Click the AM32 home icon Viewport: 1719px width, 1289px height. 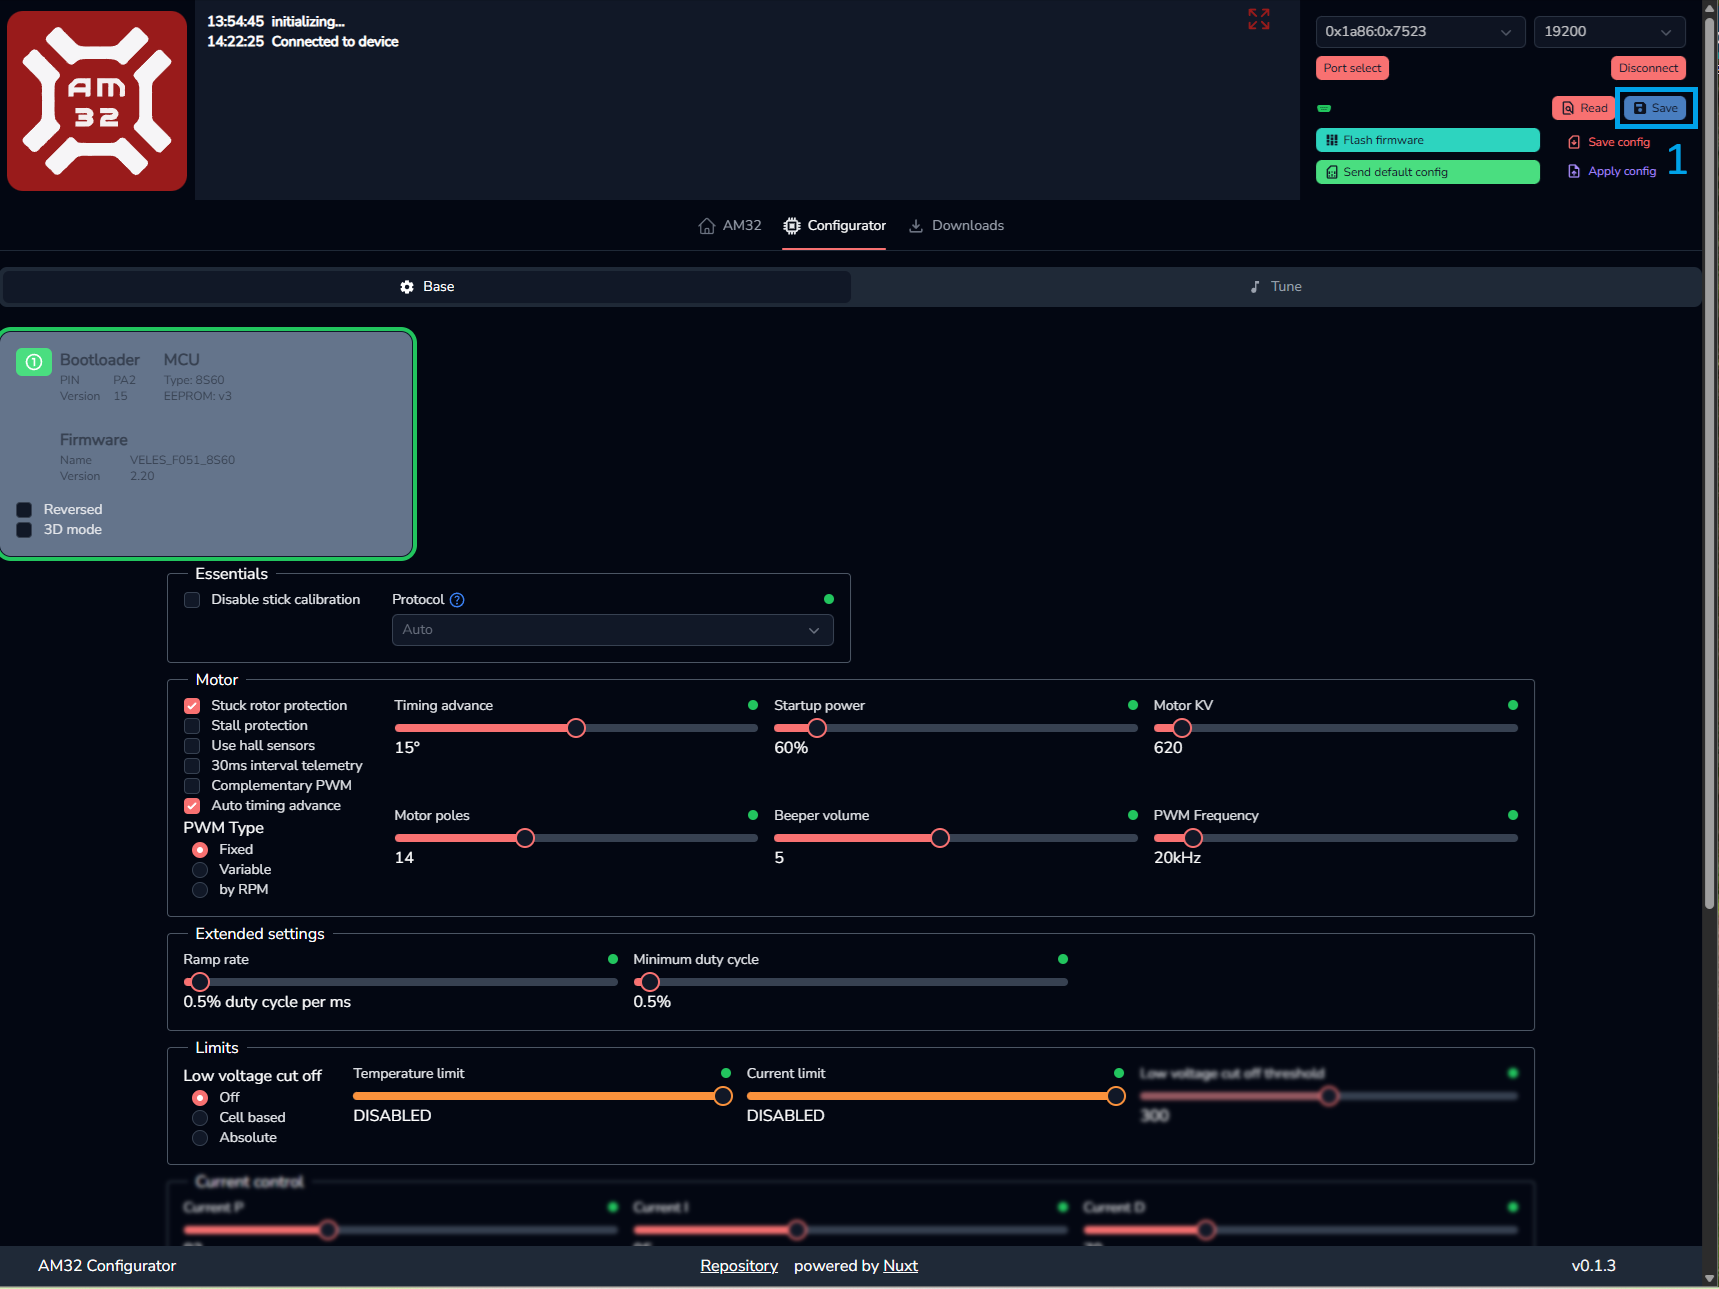click(x=707, y=226)
